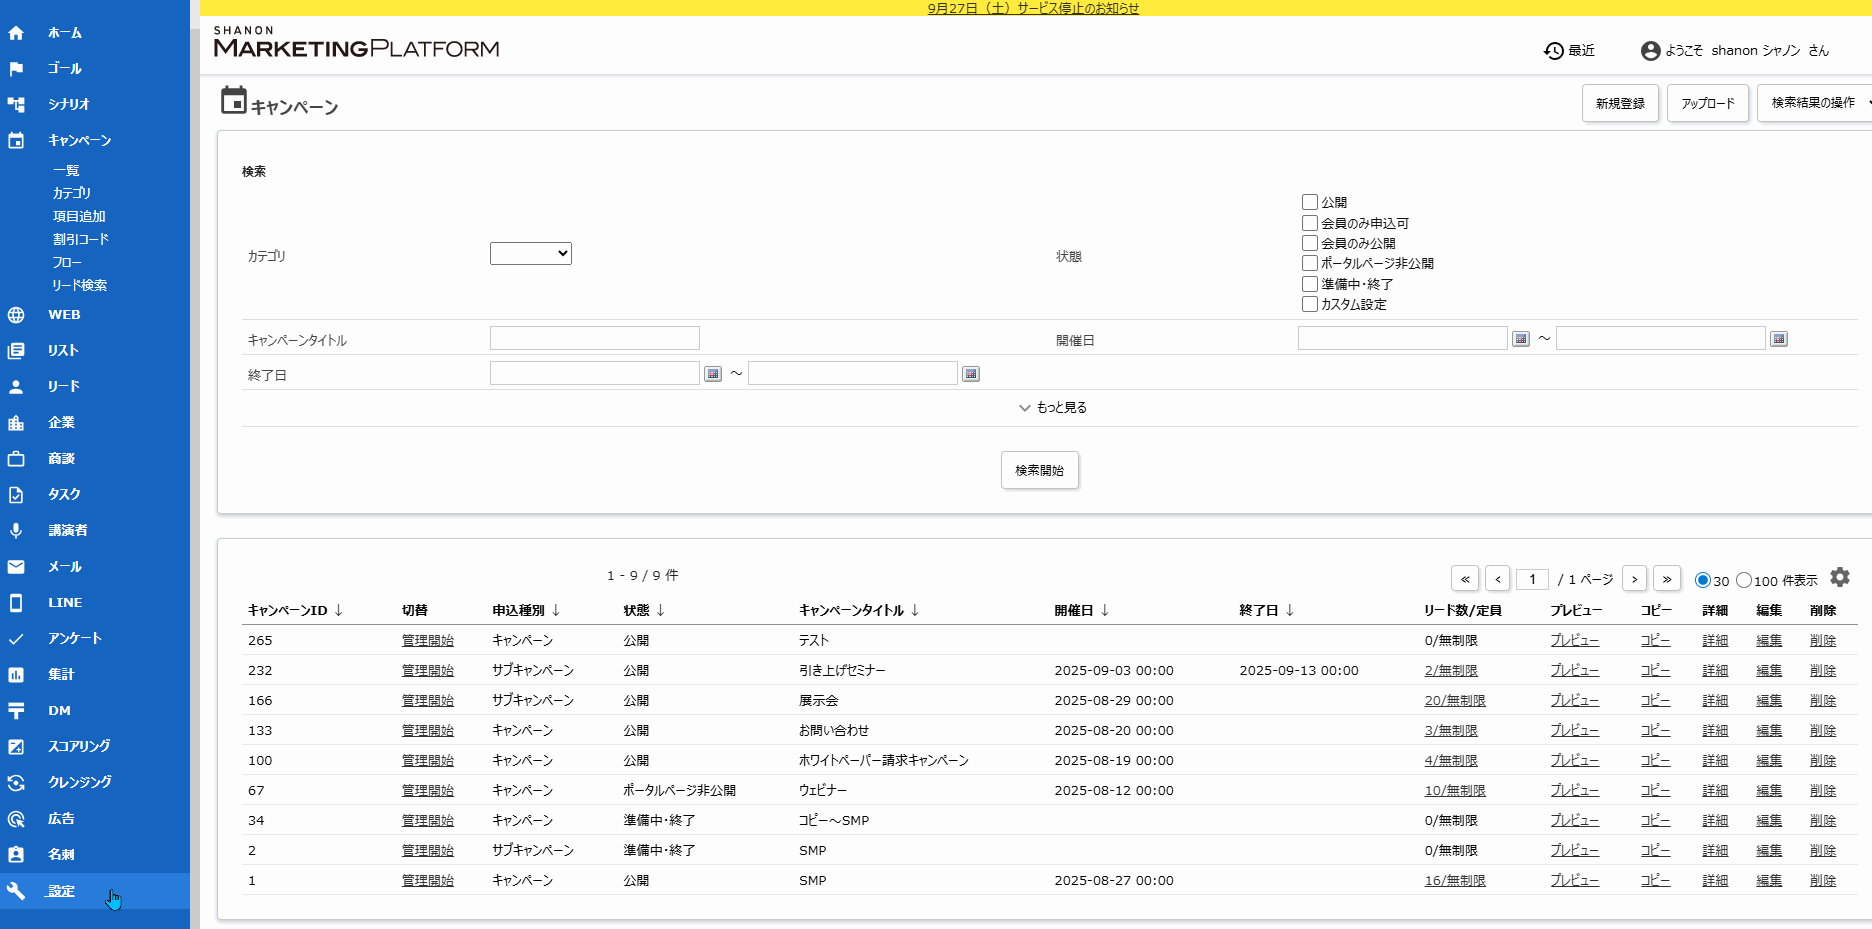Open the カテゴリ dropdown

tap(531, 254)
